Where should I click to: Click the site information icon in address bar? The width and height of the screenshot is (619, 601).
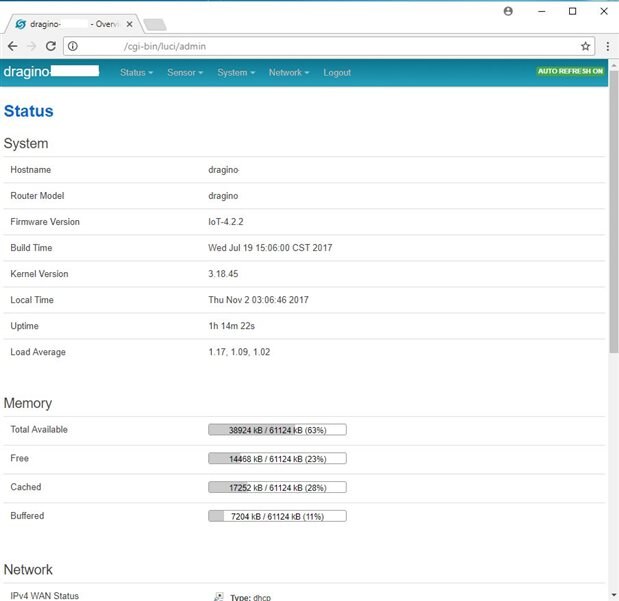73,46
